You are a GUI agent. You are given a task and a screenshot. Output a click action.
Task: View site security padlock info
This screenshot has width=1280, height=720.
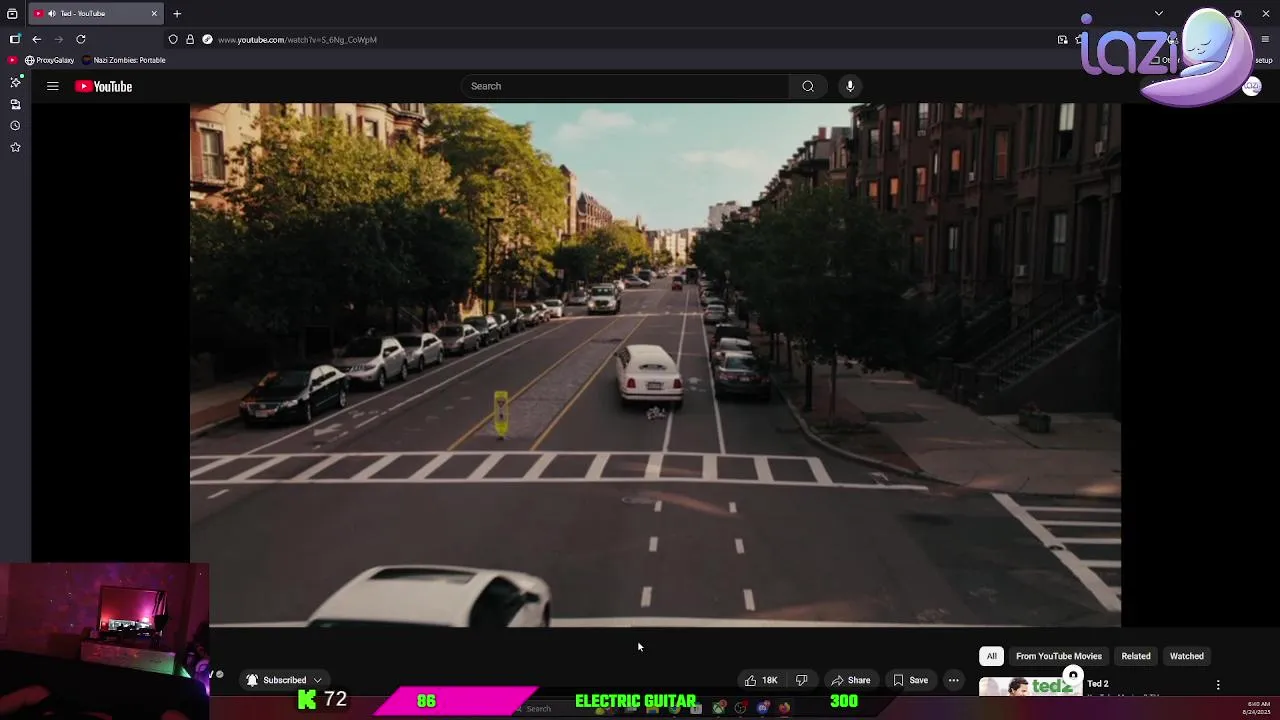coord(190,39)
